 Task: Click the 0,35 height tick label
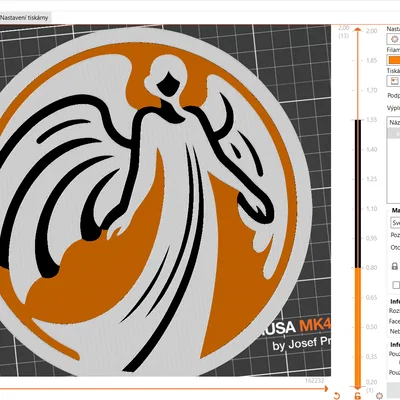371,357
